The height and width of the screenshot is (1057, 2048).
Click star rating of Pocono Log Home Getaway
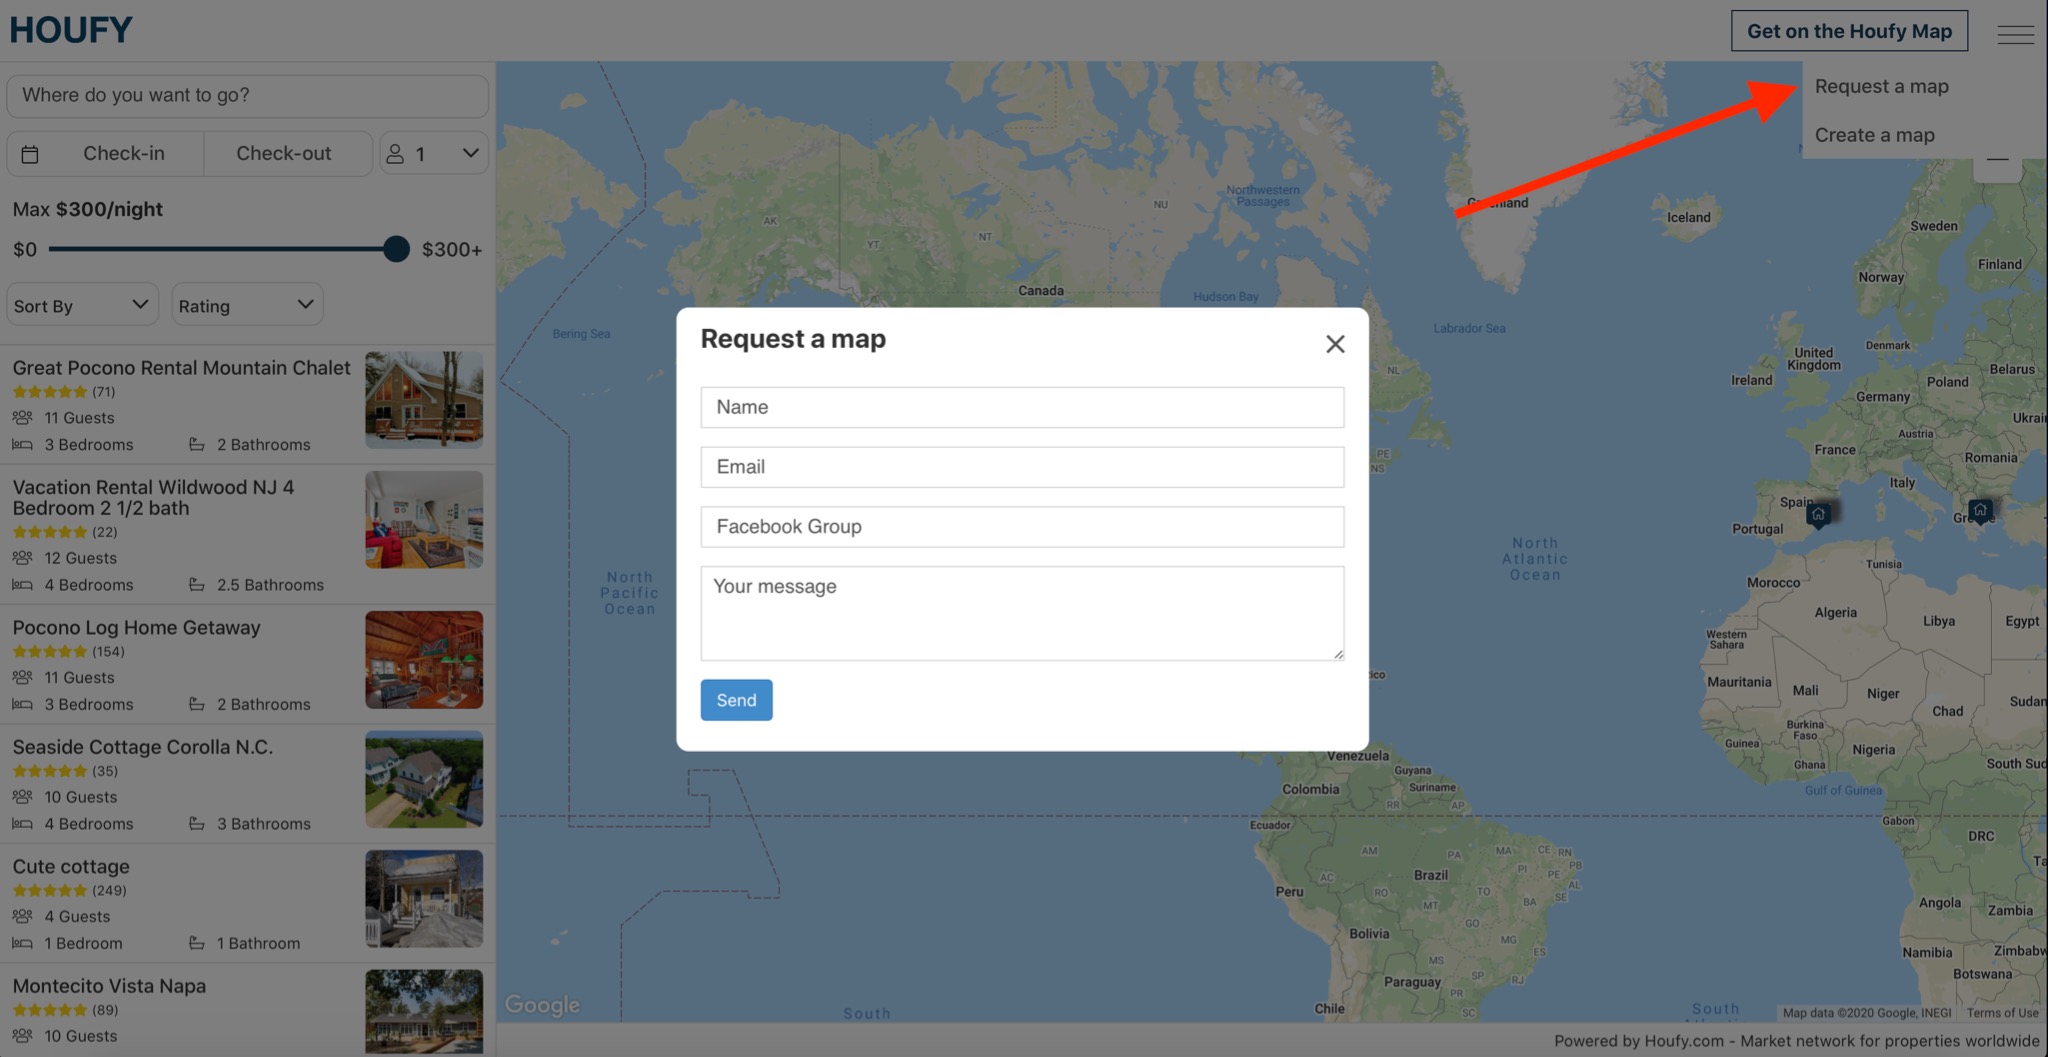pyautogui.click(x=50, y=651)
